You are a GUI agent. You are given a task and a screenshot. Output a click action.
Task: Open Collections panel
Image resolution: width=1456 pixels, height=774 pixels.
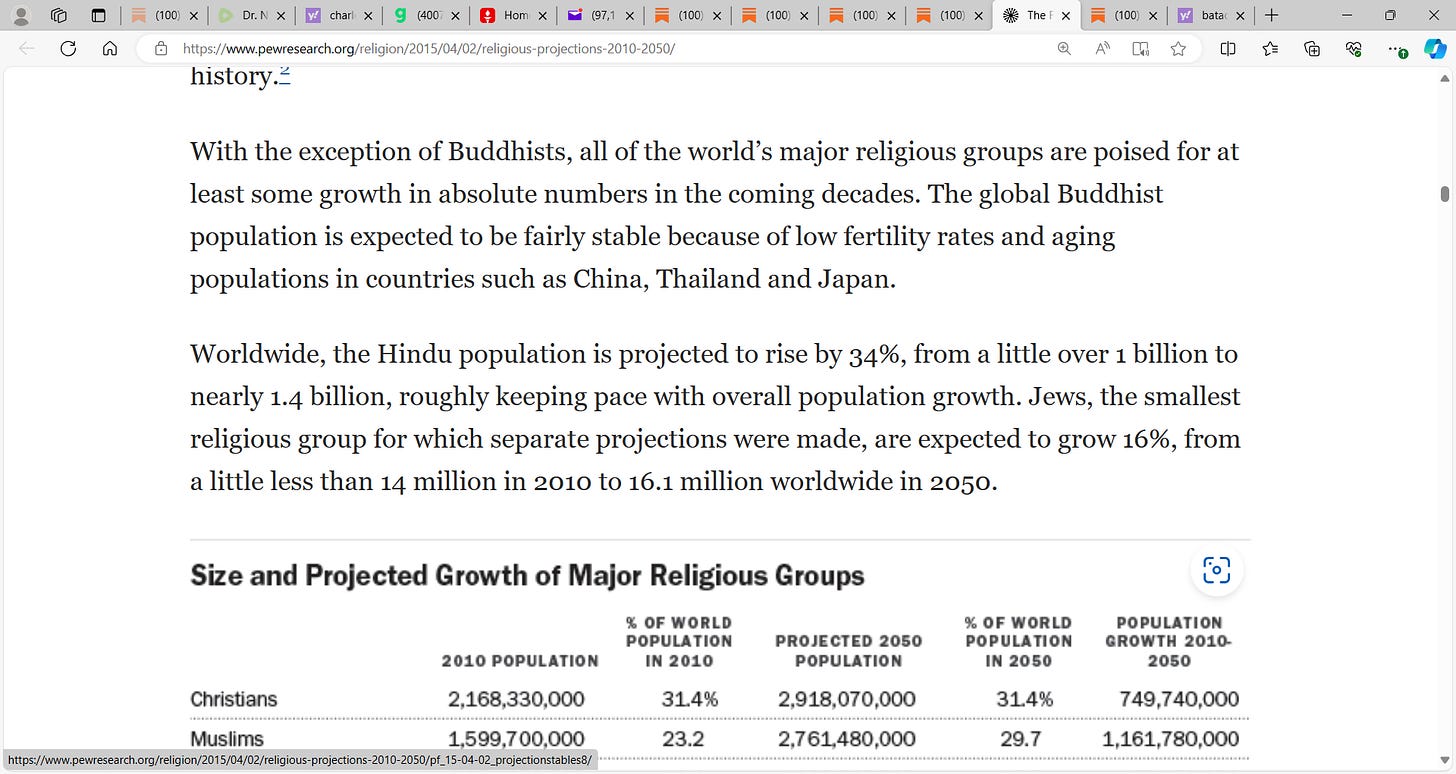(x=1312, y=48)
